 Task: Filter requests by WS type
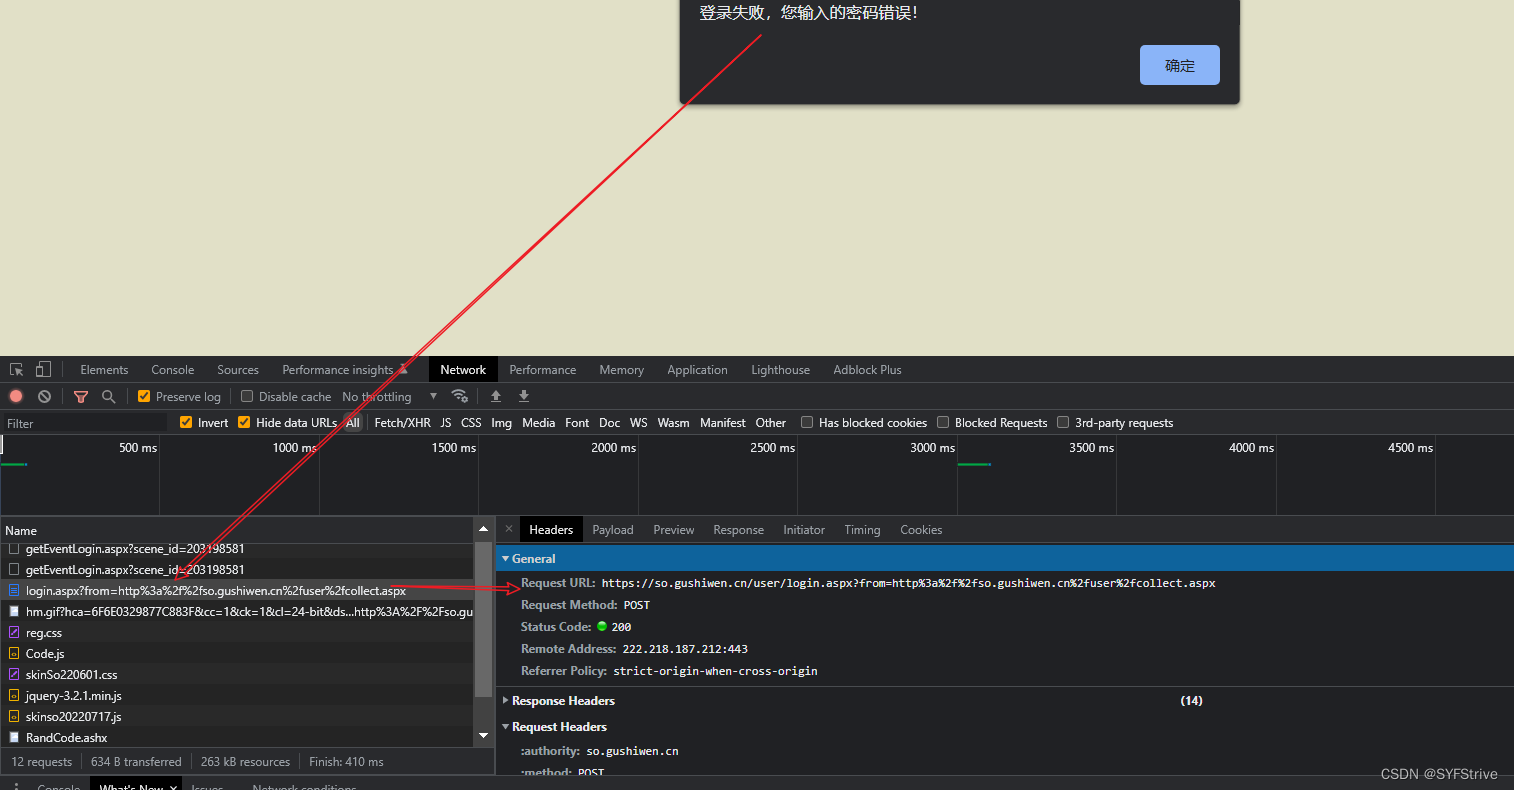[639, 422]
